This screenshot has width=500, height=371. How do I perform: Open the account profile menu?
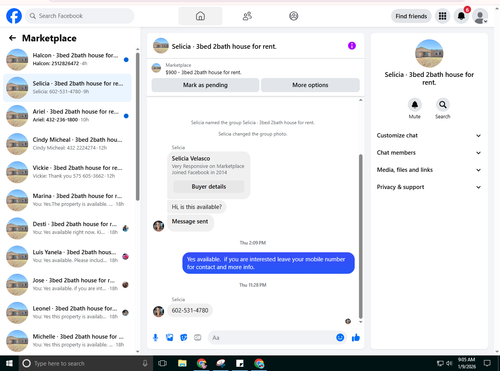point(480,16)
